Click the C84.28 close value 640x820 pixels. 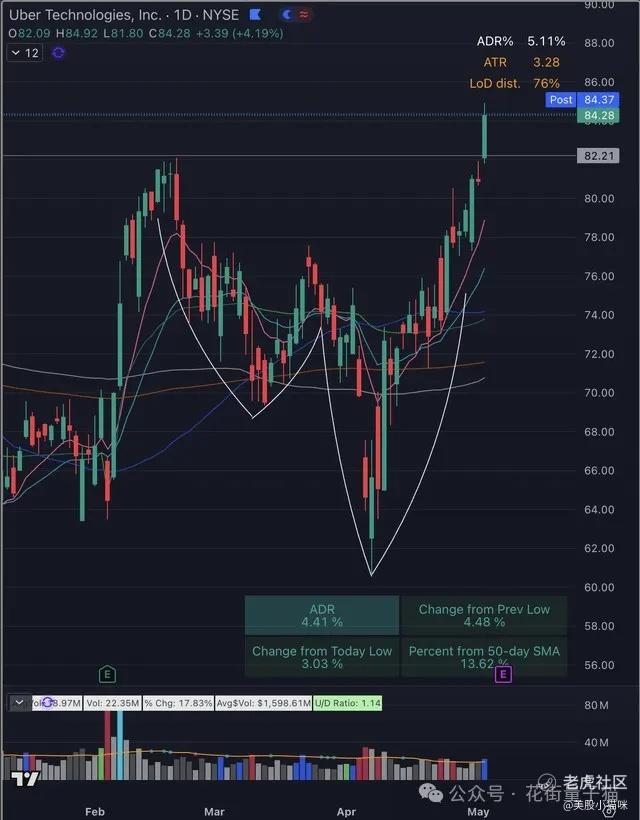[x=169, y=33]
